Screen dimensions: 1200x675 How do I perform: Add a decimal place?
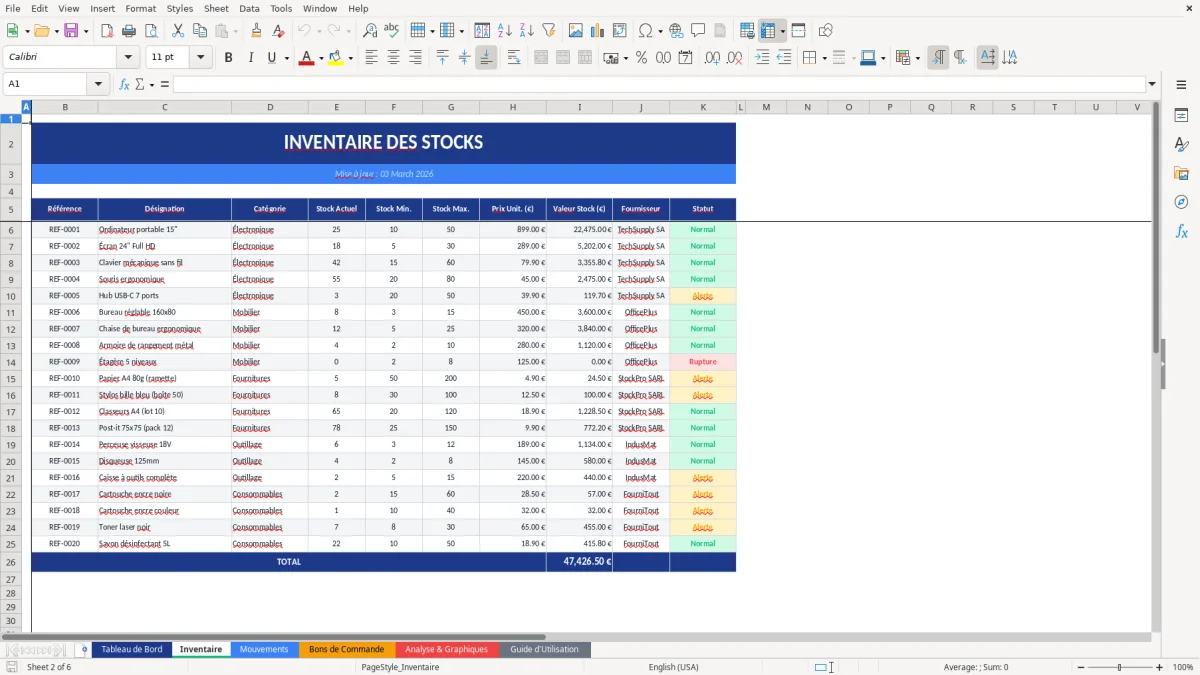pos(714,58)
